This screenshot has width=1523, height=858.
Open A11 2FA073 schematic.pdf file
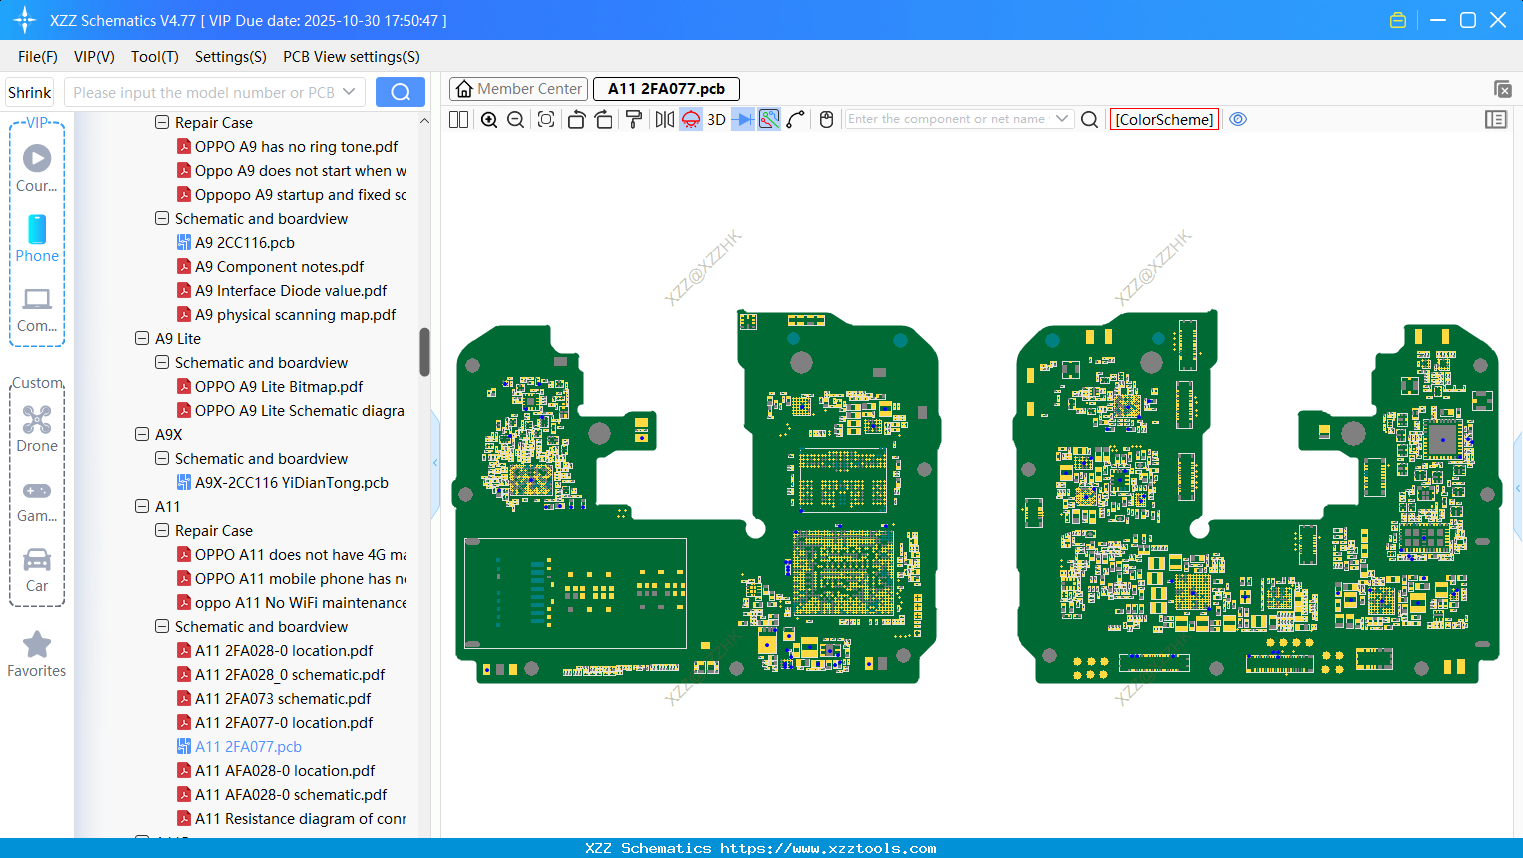point(283,699)
